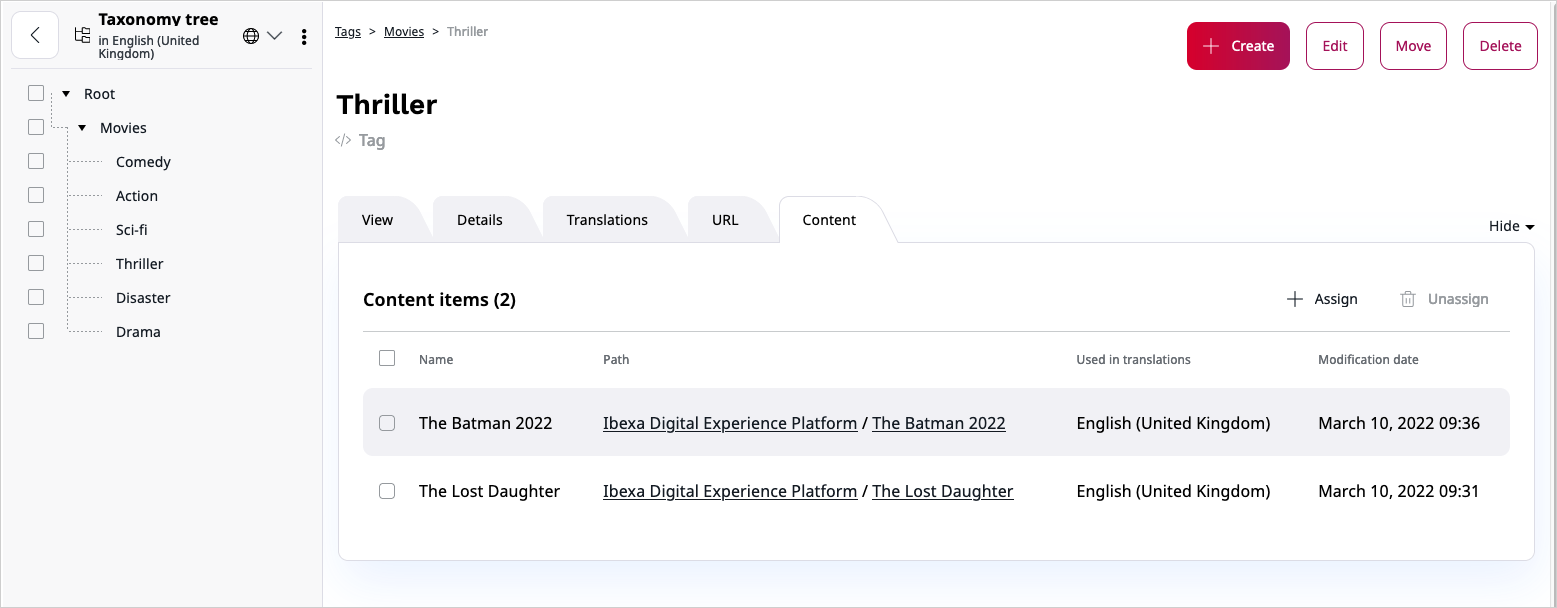Screen dimensions: 1557x608
Task: Click the back arrow in taxonomy panel
Action: (x=35, y=36)
